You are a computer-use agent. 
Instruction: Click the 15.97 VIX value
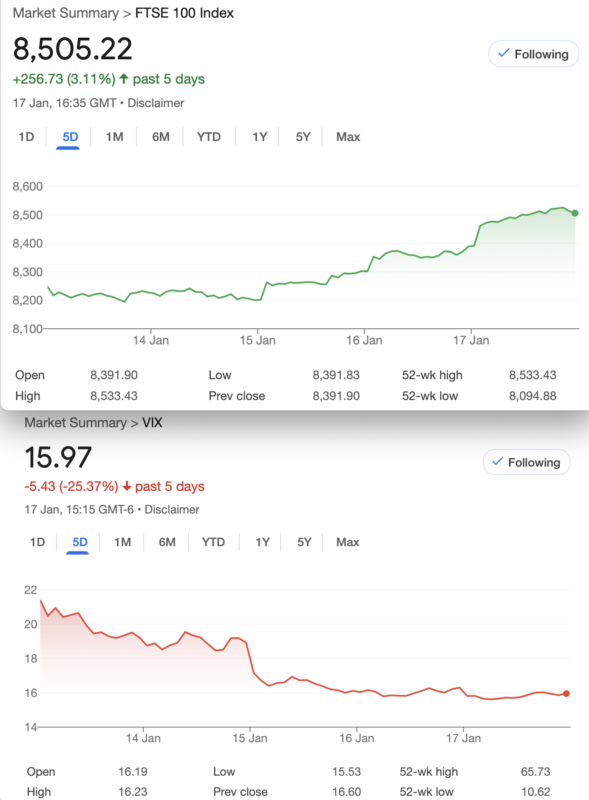[x=58, y=457]
